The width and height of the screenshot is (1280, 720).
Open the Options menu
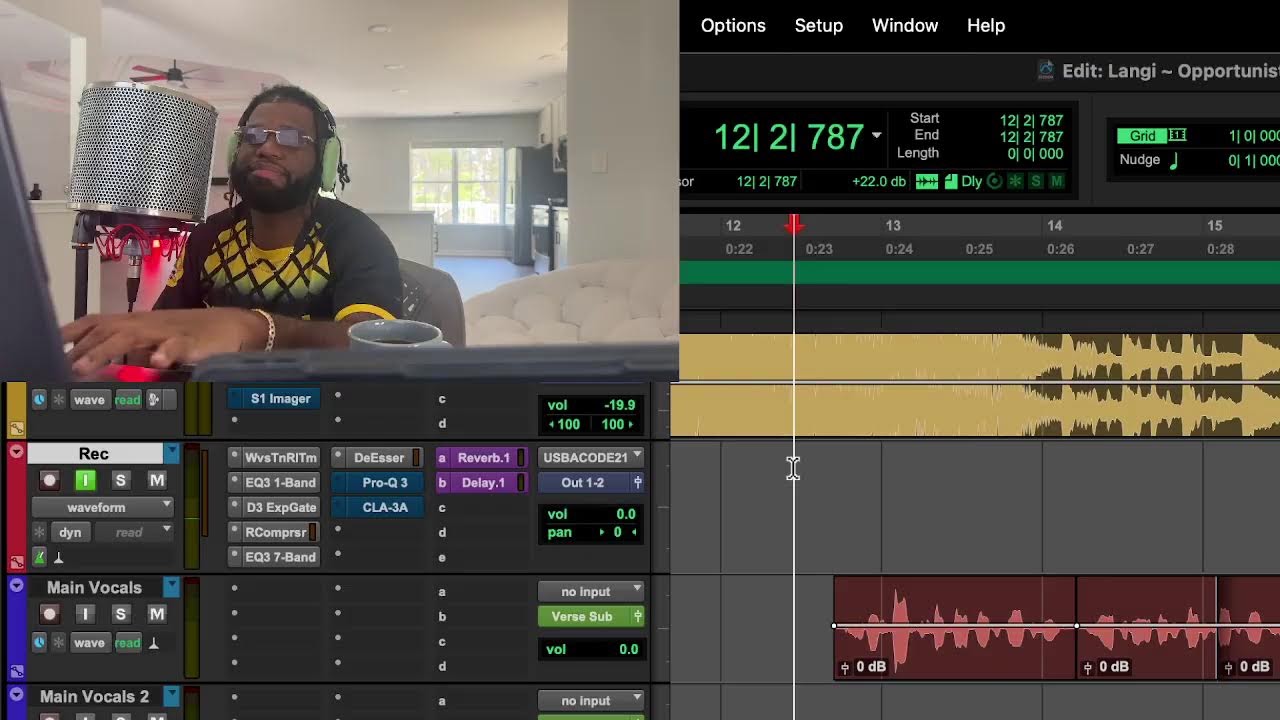click(x=733, y=26)
